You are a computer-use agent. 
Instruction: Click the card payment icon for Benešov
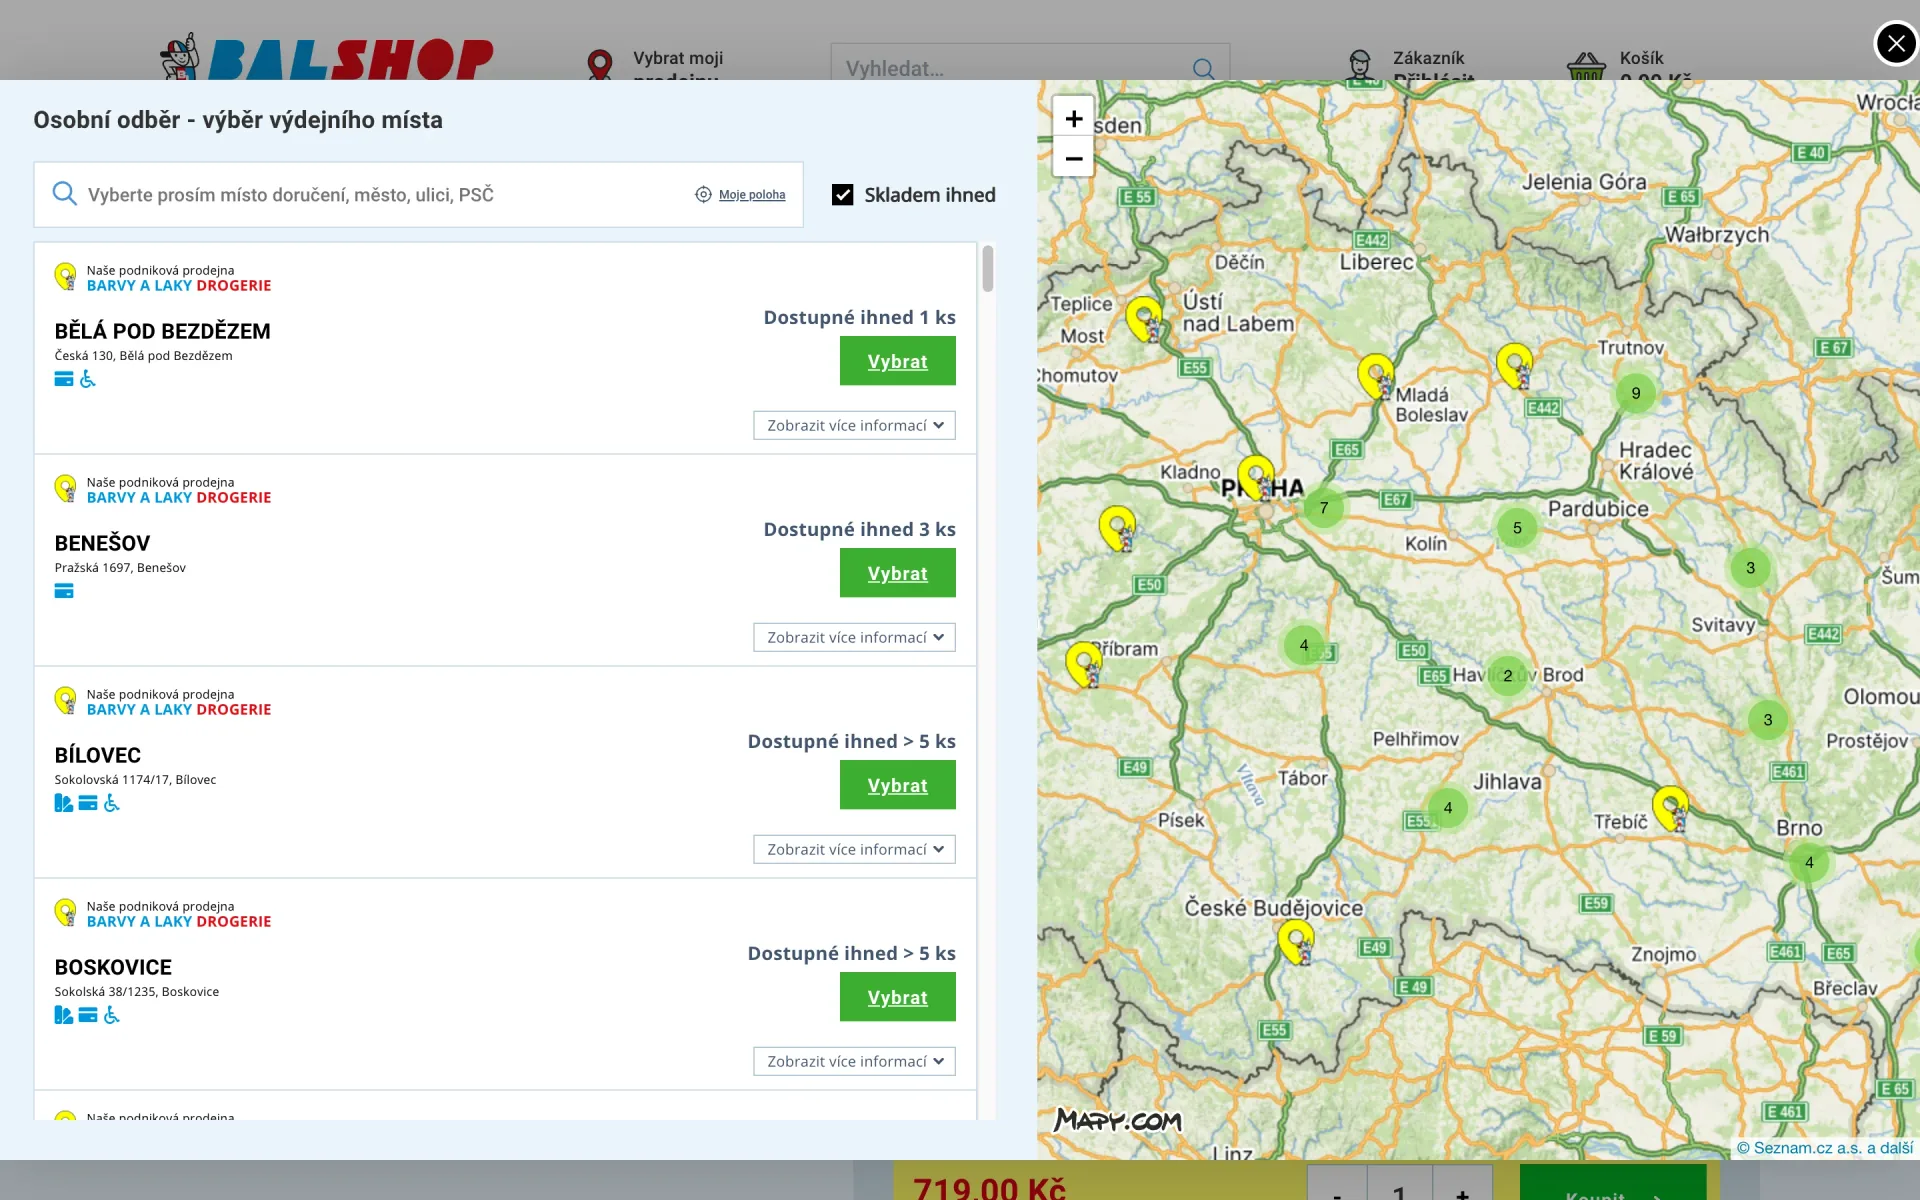tap(64, 591)
